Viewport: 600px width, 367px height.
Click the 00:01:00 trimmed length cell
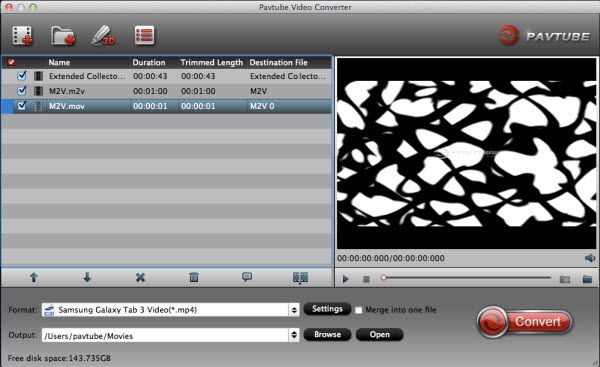[x=198, y=91]
